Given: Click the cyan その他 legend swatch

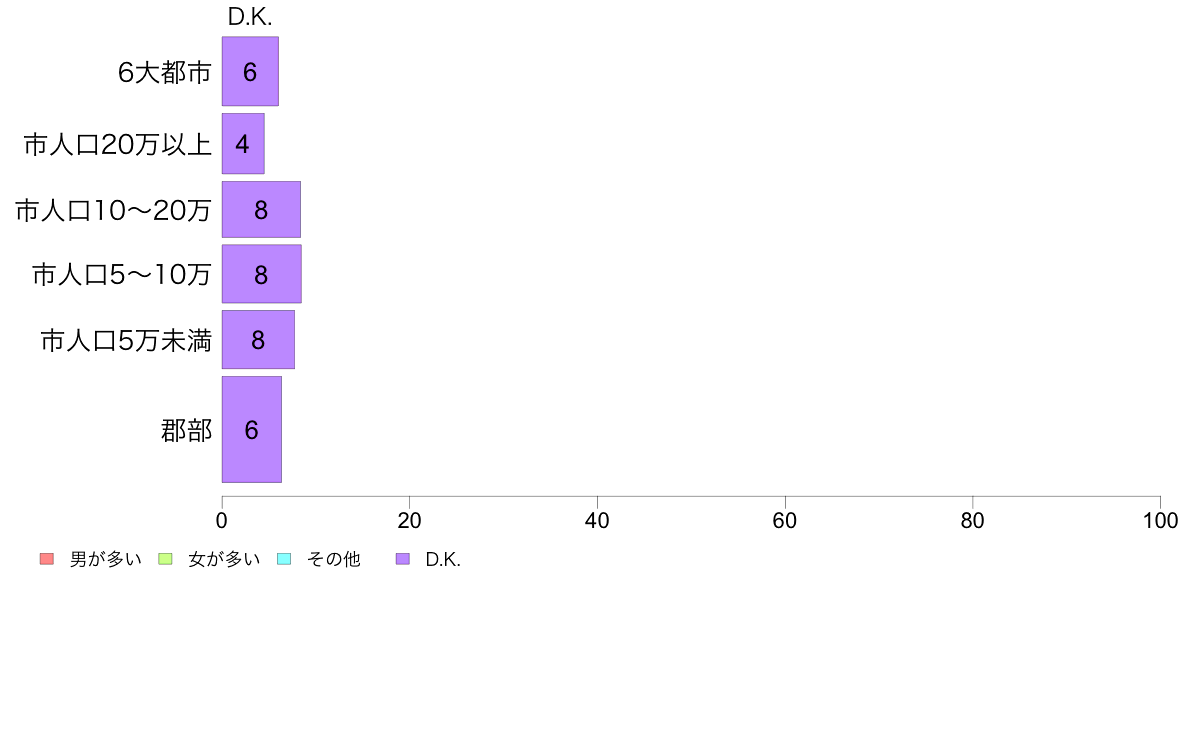Looking at the screenshot, I should tap(284, 559).
